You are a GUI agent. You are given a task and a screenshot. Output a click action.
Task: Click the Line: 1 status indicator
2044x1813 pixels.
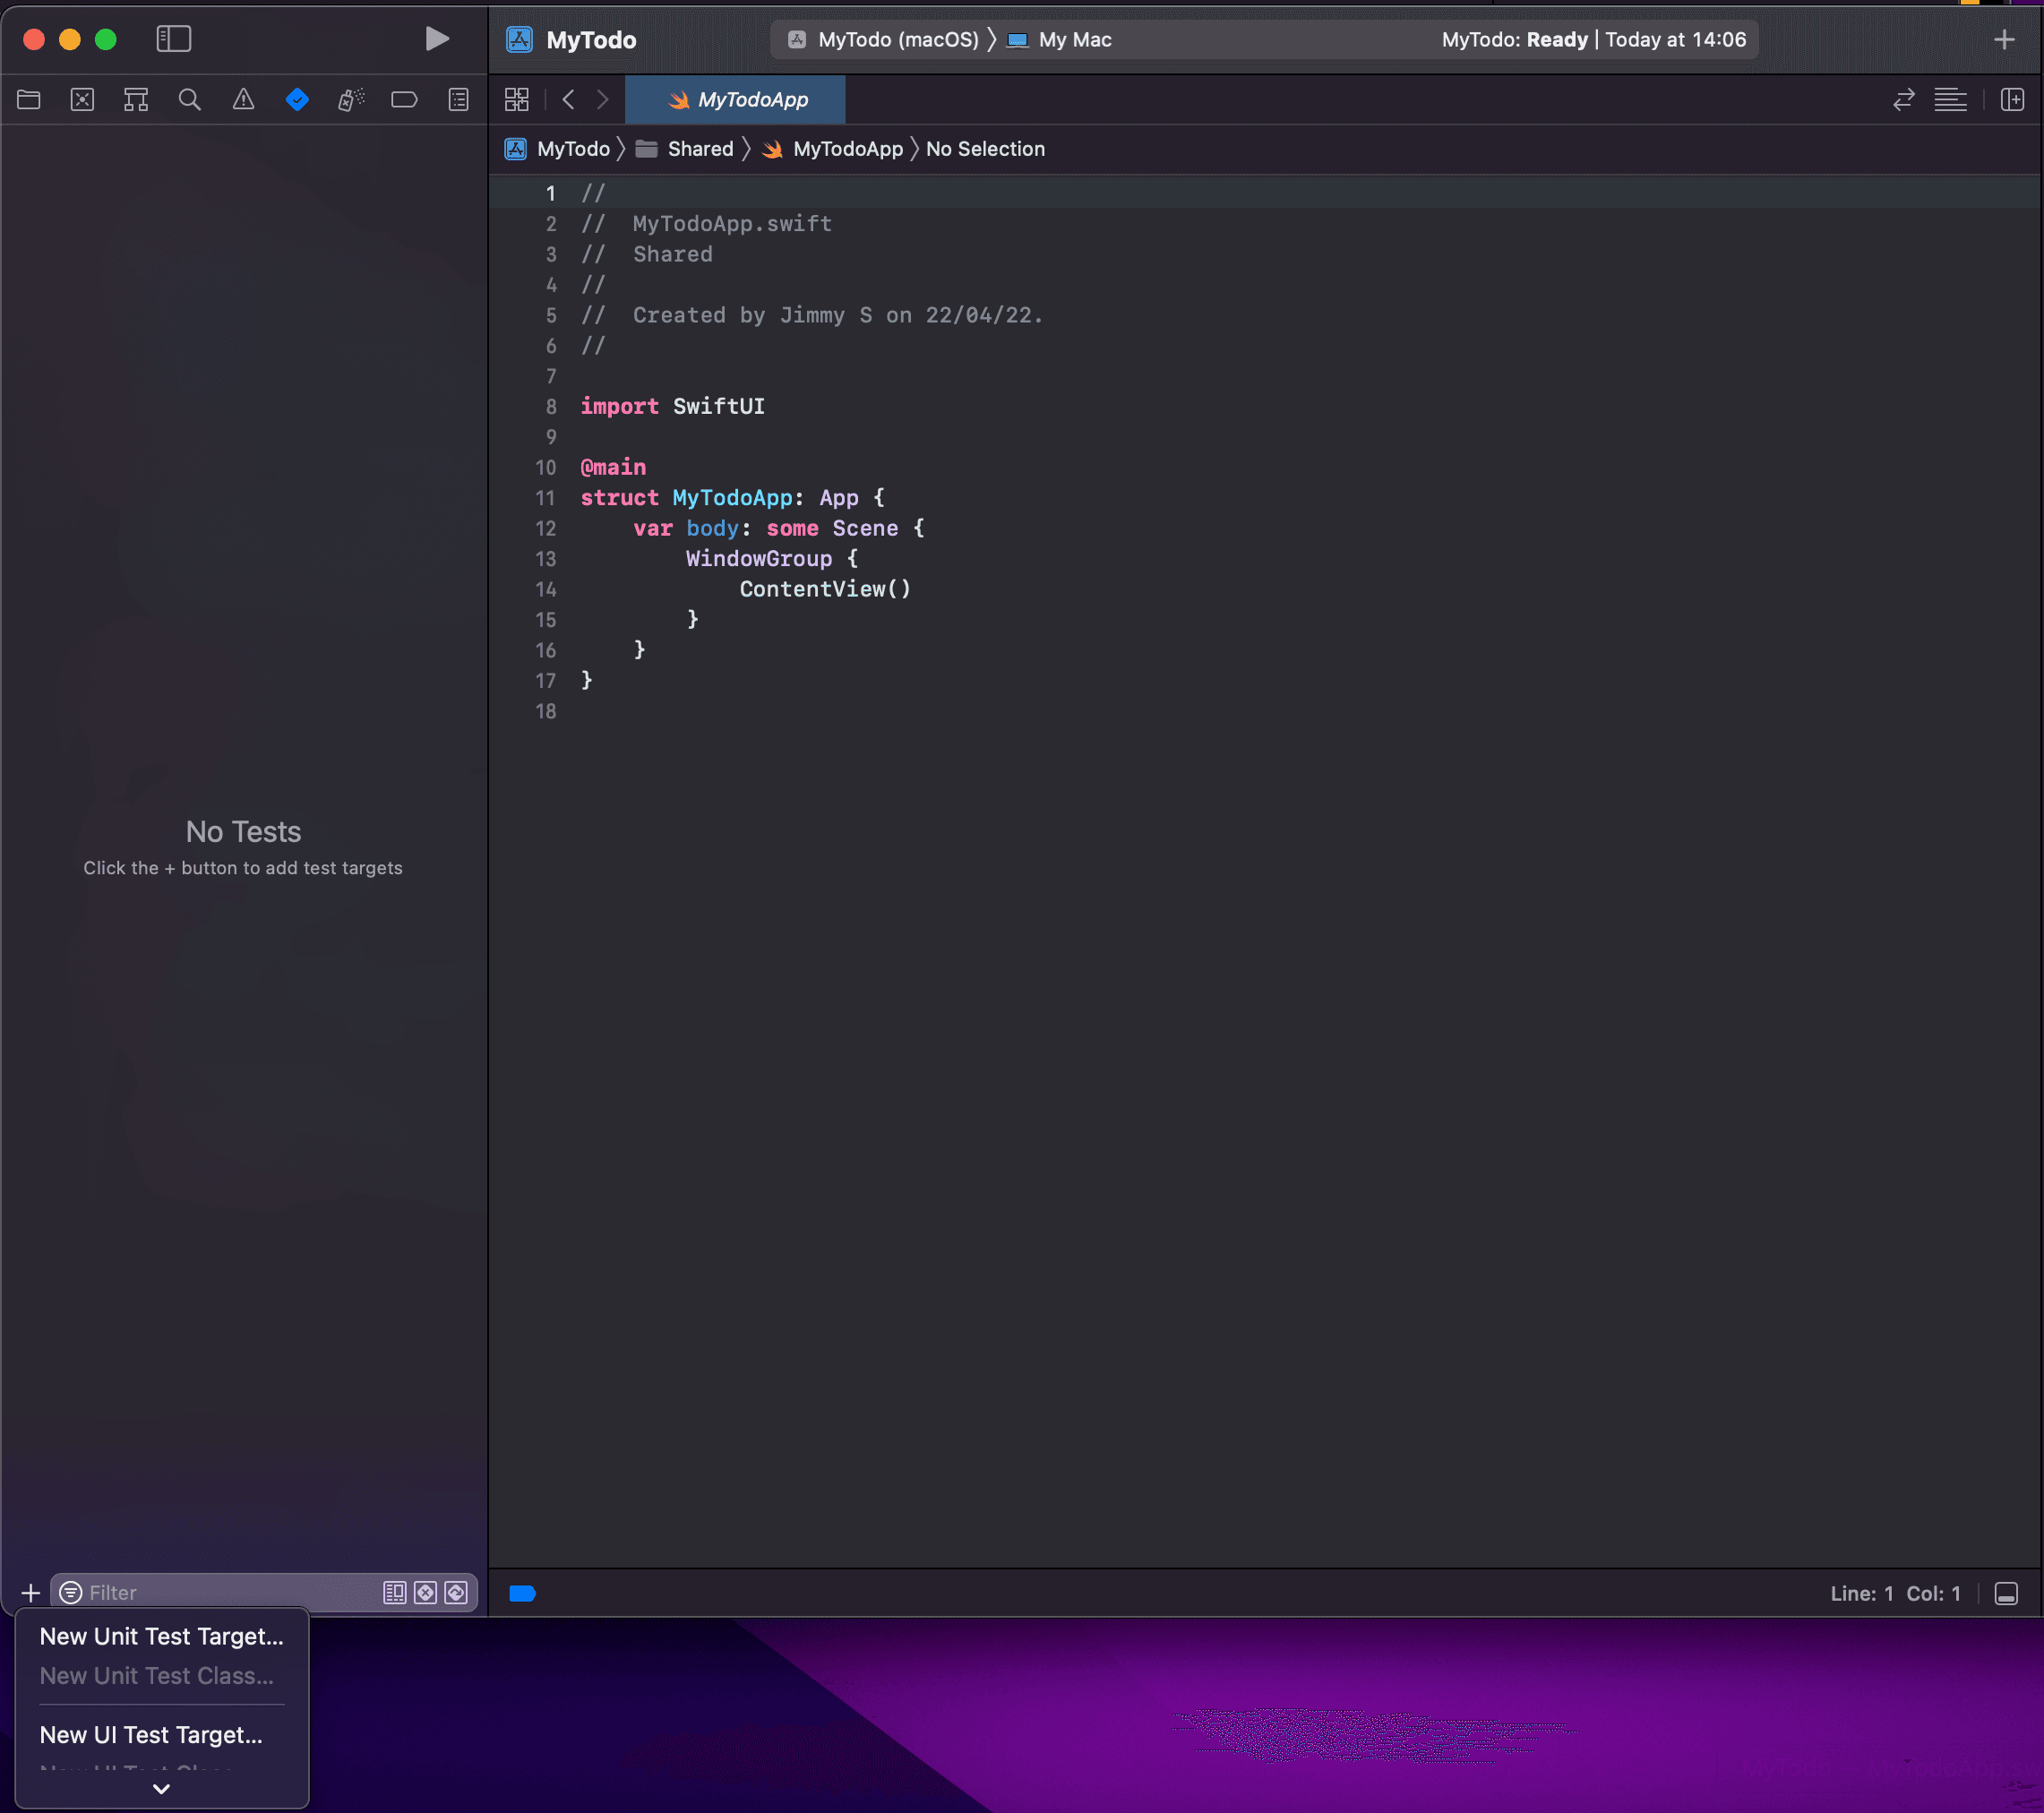point(1861,1593)
